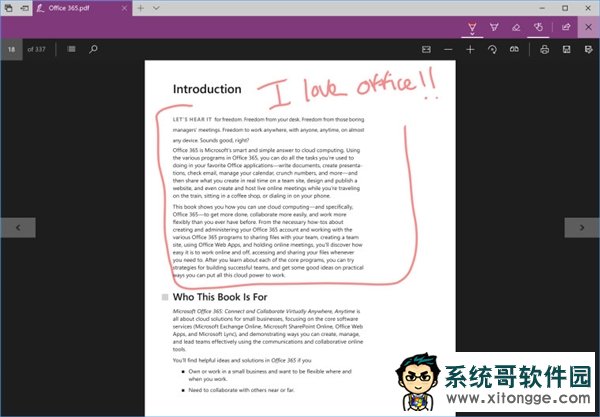Image resolution: width=600 pixels, height=417 pixels.
Task: Select the eraser tool
Action: point(516,27)
